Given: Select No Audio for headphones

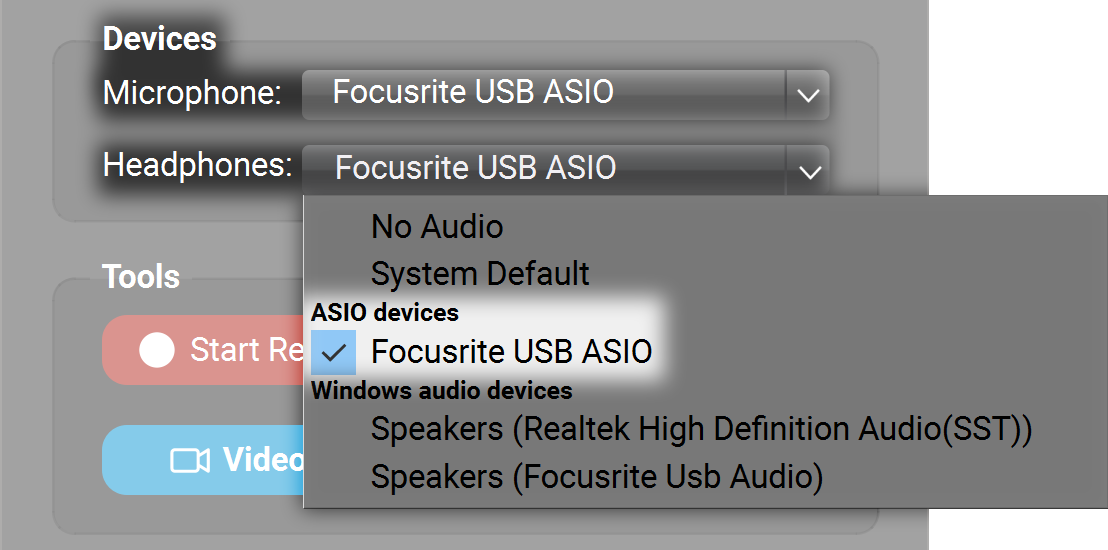Looking at the screenshot, I should pyautogui.click(x=437, y=227).
